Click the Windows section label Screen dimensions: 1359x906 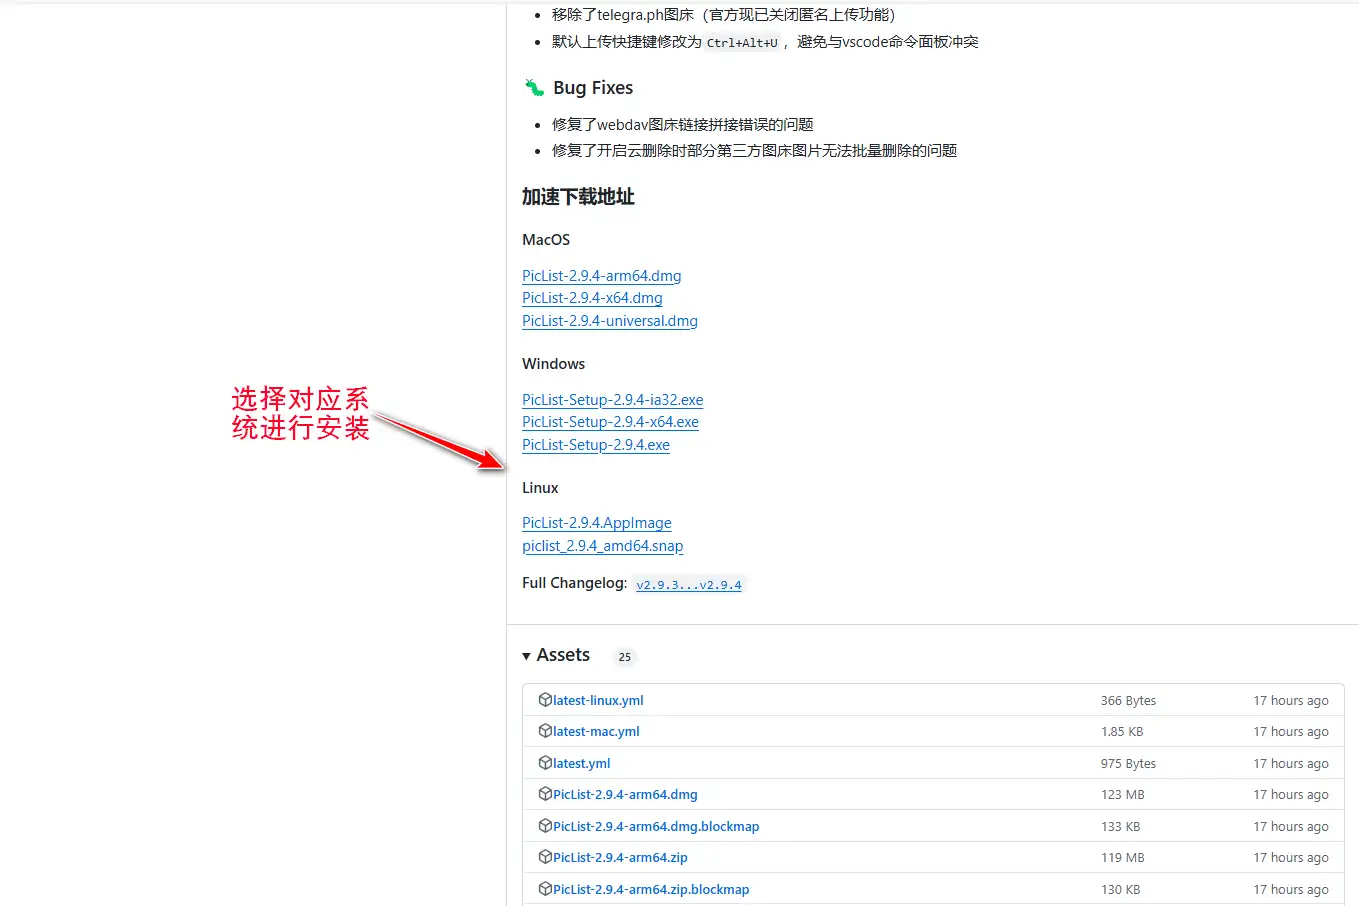coord(553,364)
